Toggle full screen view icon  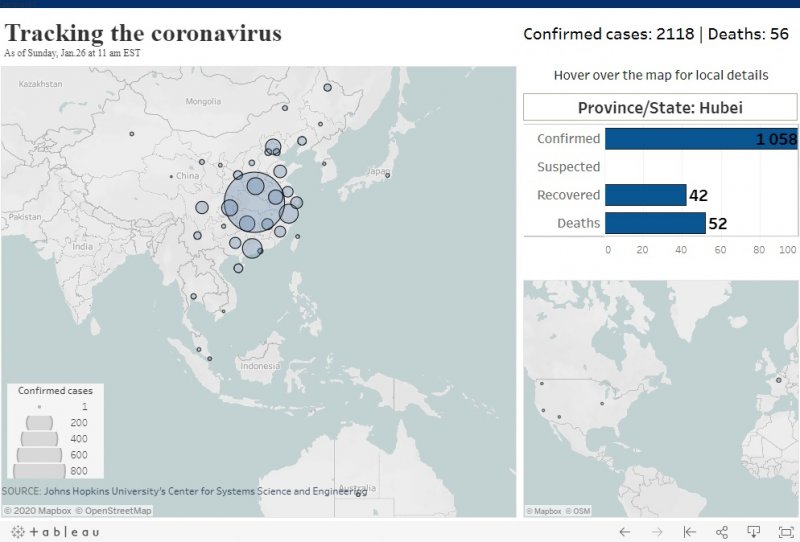(786, 532)
